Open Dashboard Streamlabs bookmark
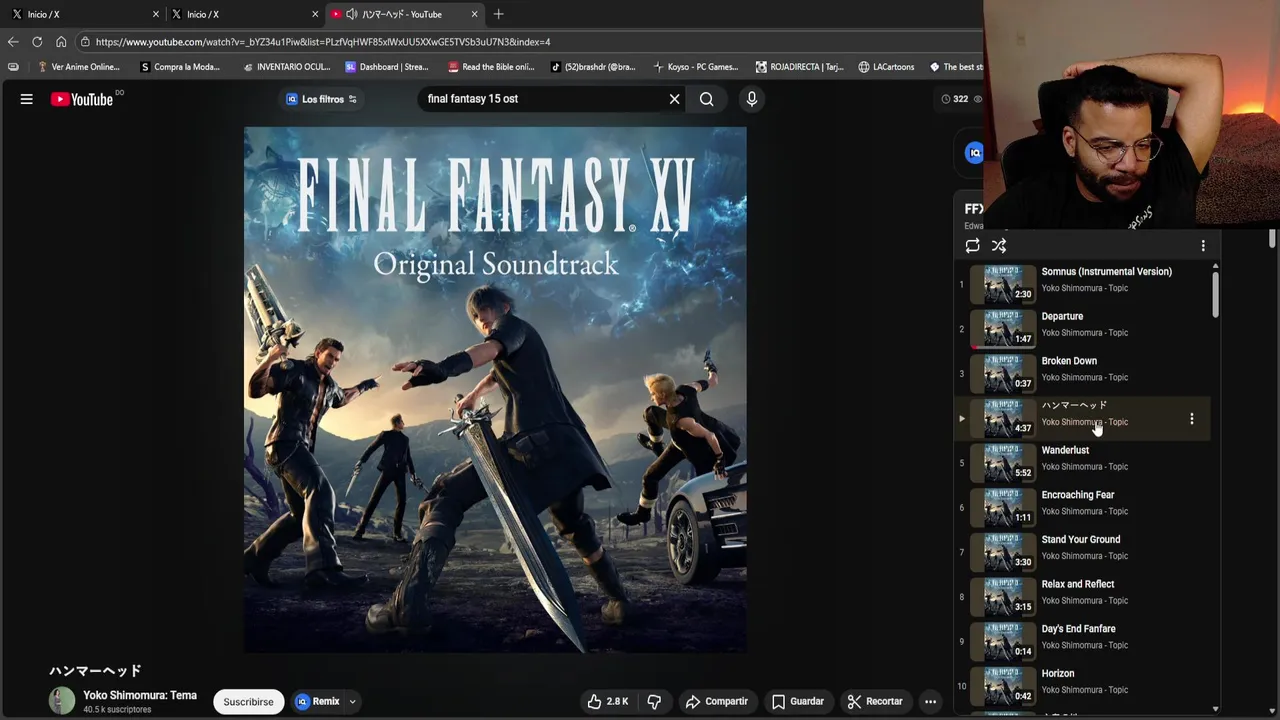1280x720 pixels. (x=387, y=67)
